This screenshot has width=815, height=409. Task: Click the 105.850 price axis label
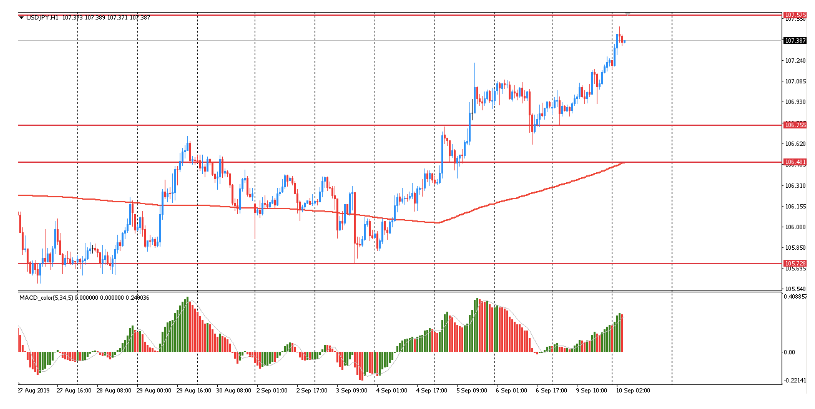click(x=795, y=247)
